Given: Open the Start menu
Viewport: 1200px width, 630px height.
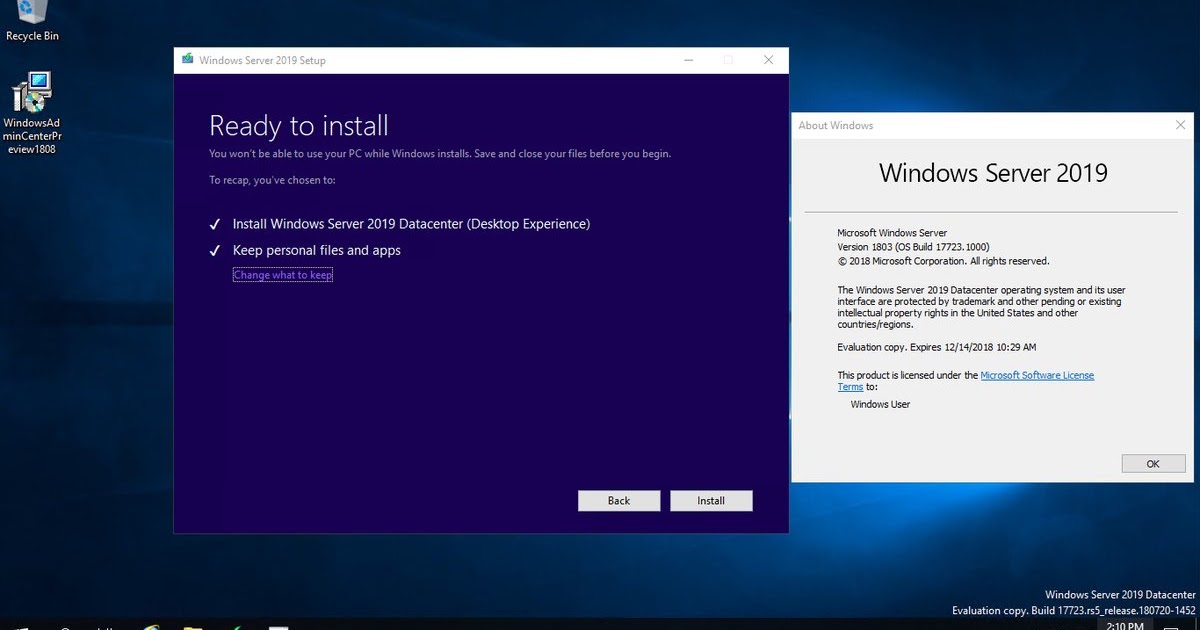Looking at the screenshot, I should (x=20, y=626).
